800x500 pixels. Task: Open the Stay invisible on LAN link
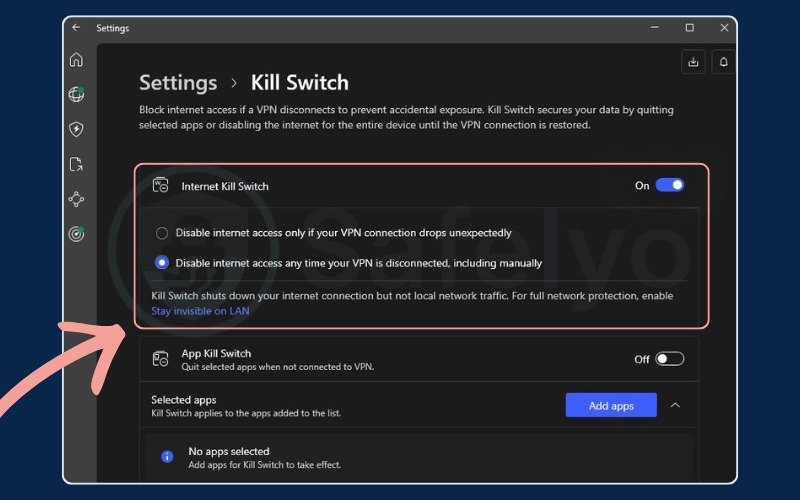[x=201, y=311]
